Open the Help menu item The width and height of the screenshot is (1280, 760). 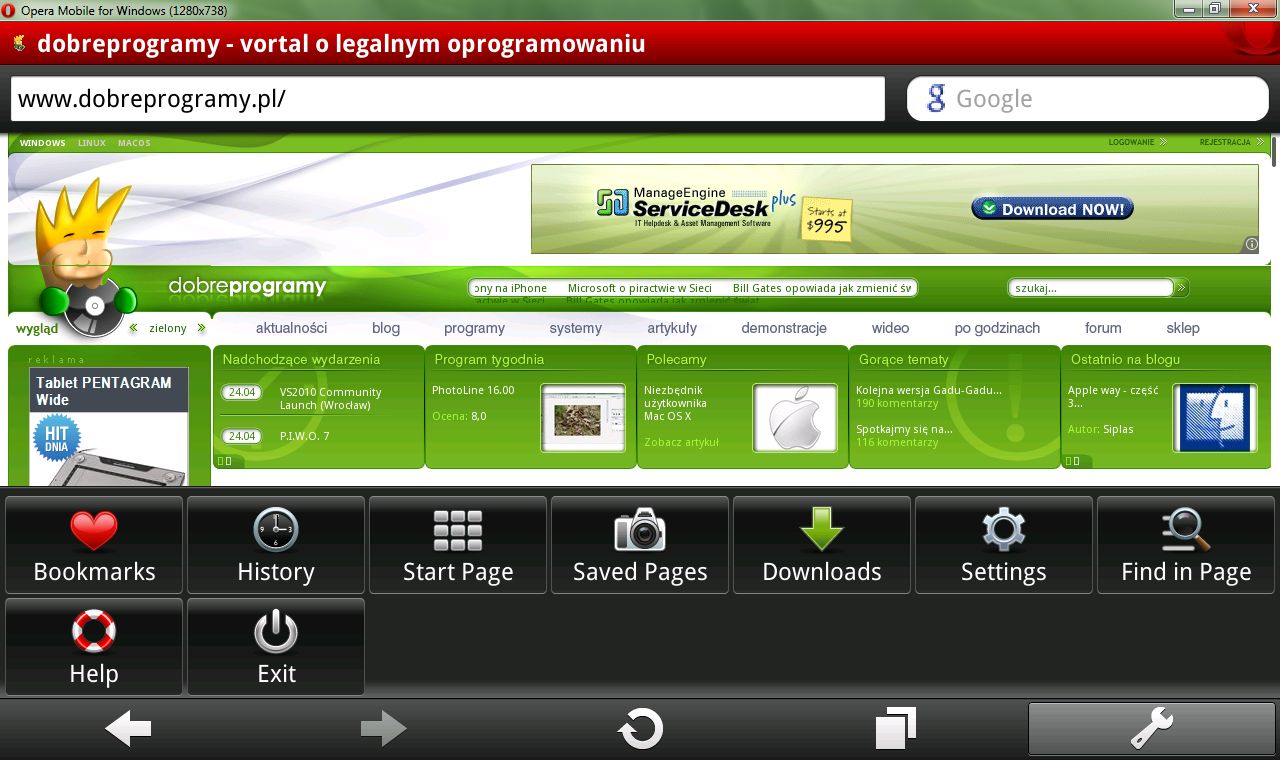(x=94, y=647)
